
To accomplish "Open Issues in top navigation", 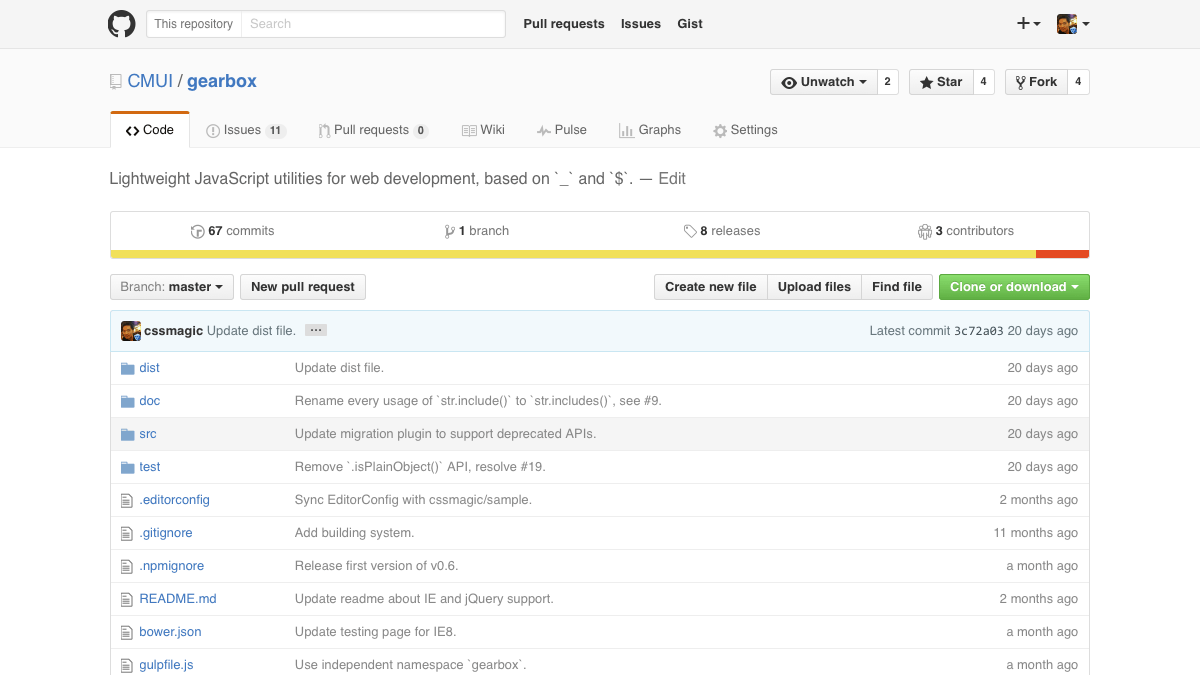I will 641,24.
